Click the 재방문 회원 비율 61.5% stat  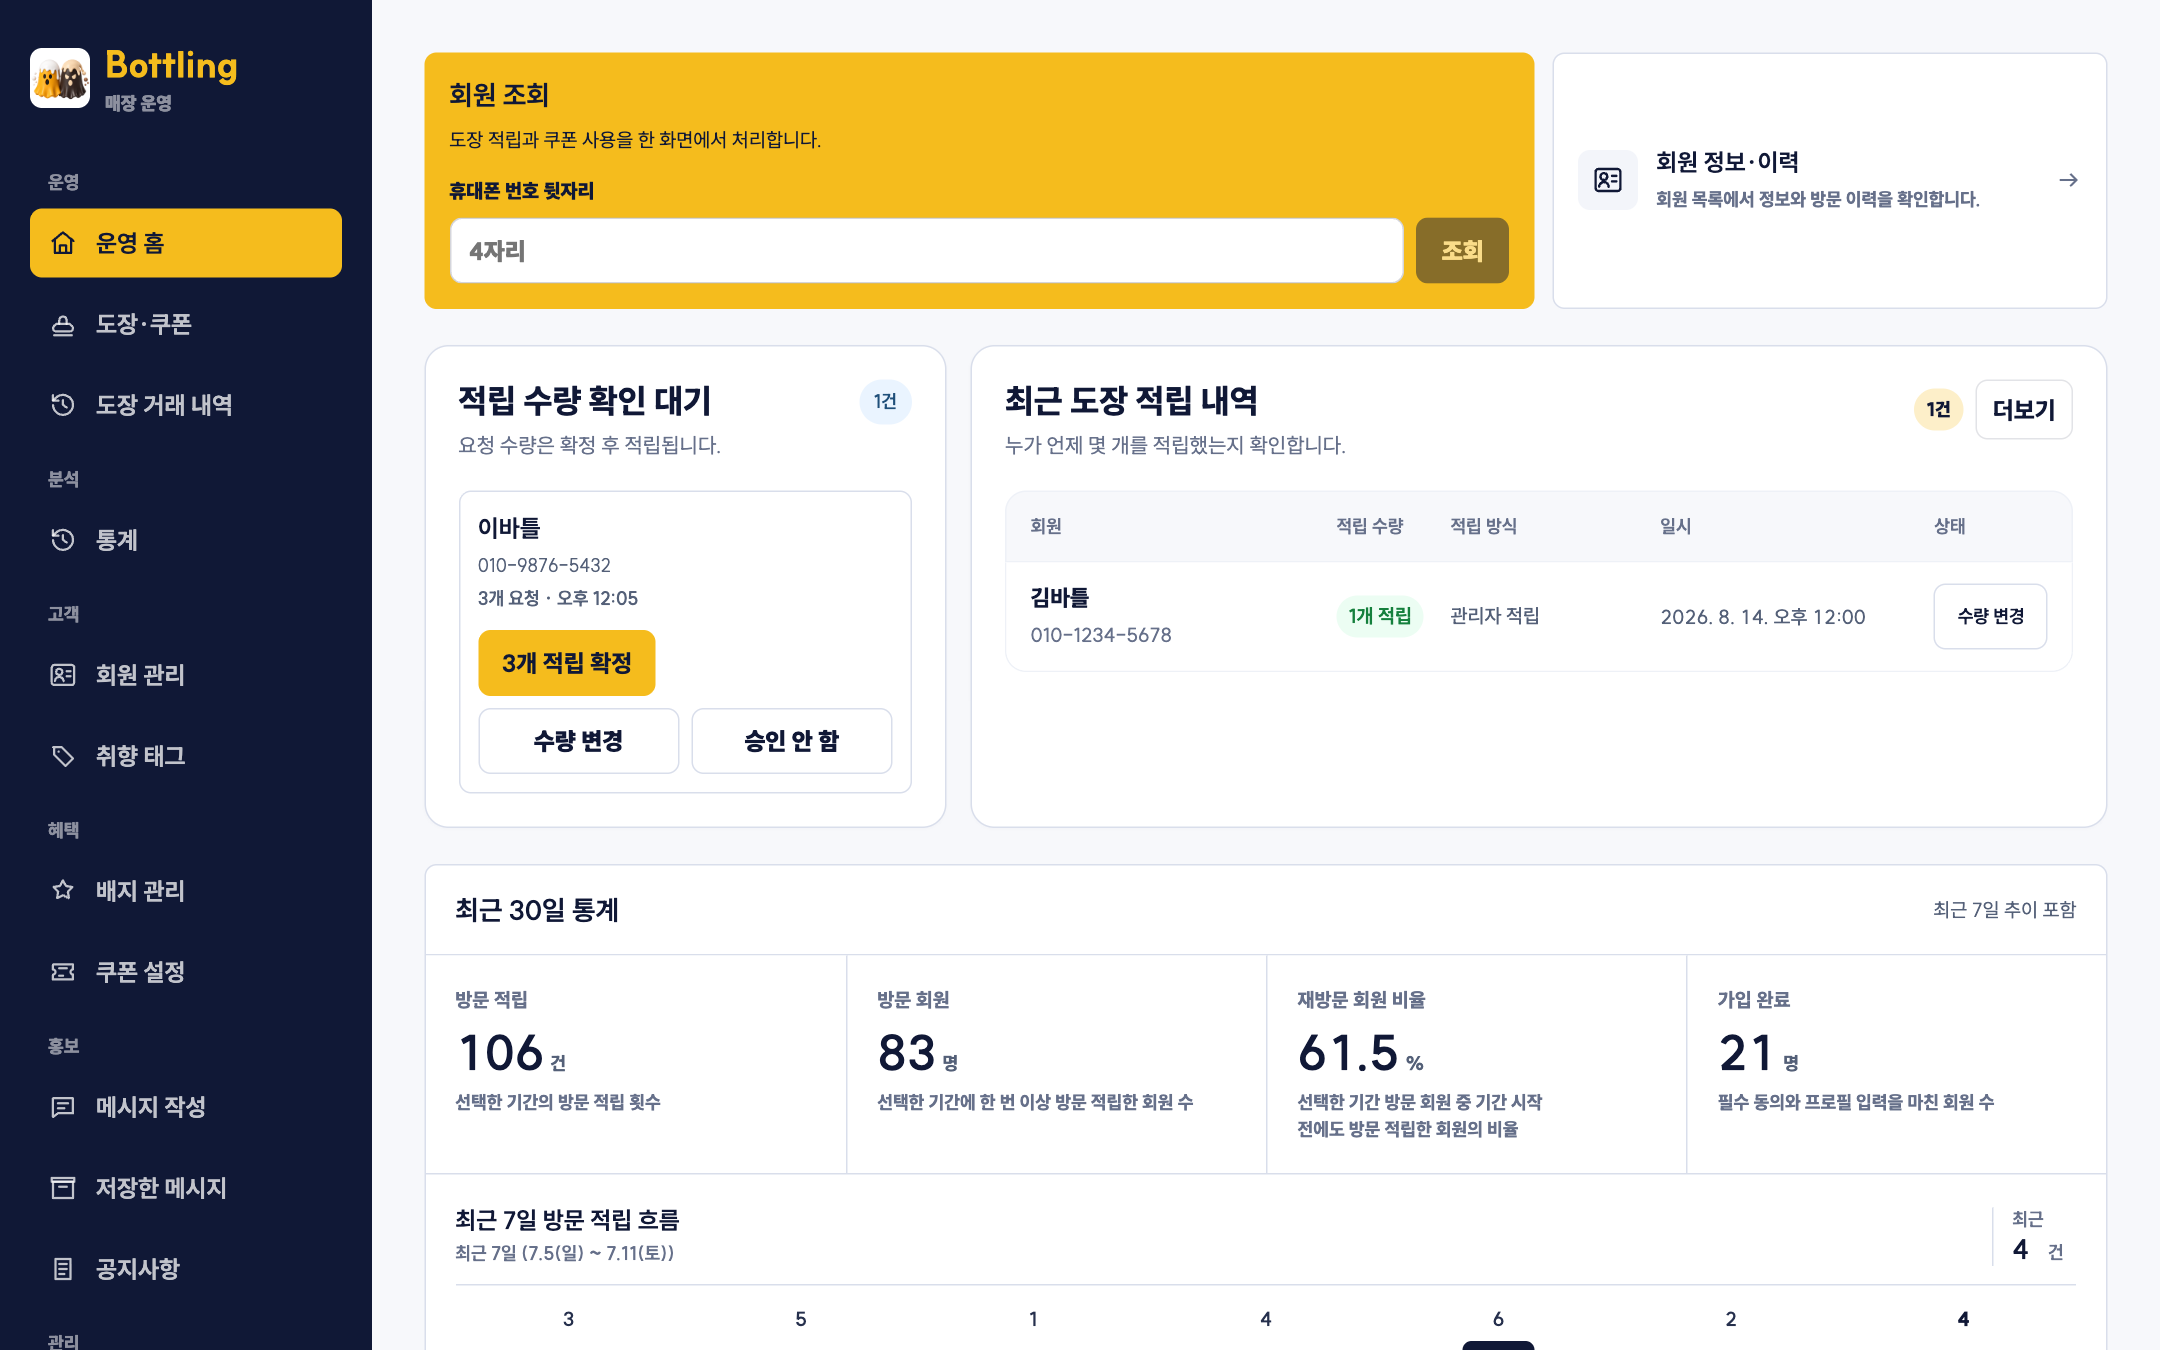click(x=1477, y=1064)
